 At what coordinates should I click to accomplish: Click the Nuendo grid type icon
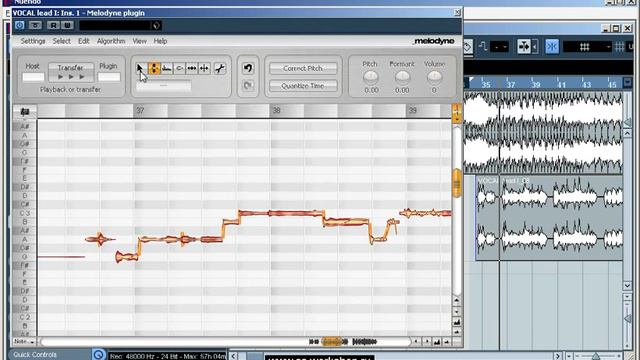(x=619, y=47)
